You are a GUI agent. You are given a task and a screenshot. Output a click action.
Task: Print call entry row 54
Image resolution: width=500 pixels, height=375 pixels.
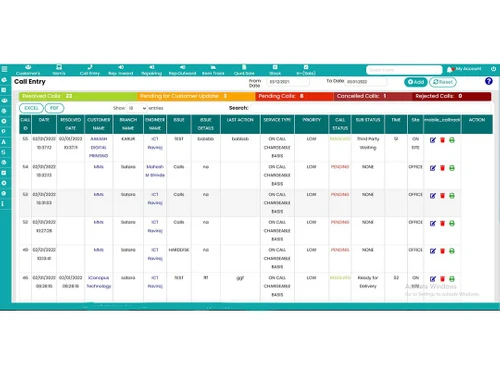452,168
